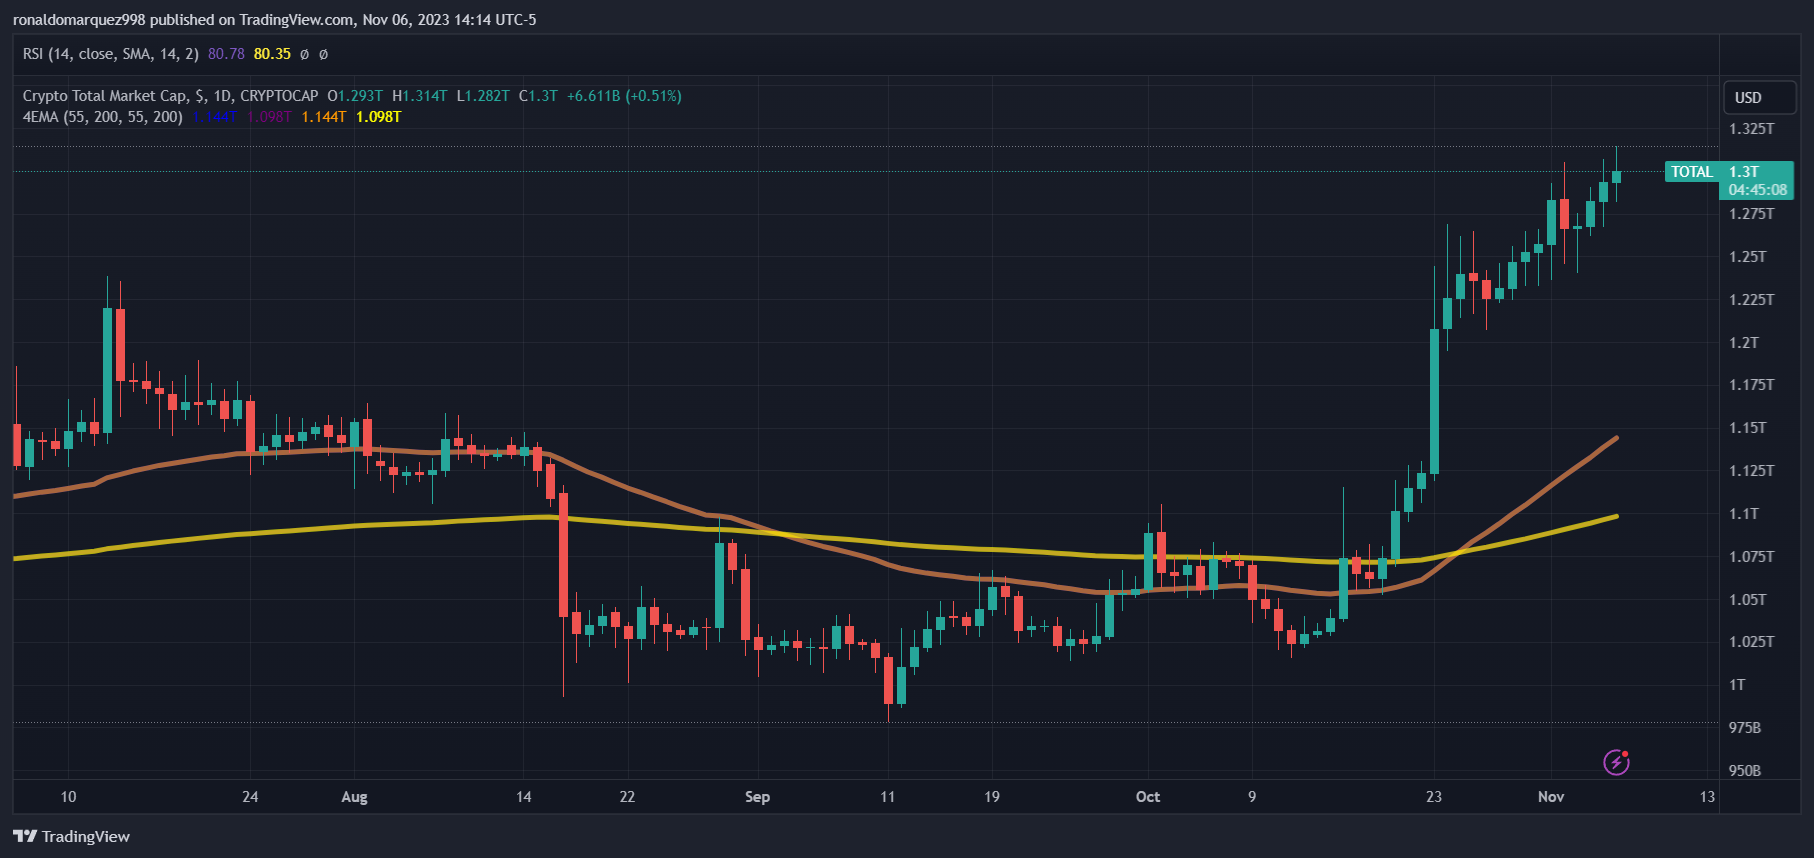The image size is (1814, 858).
Task: Click the Sep label on time axis
Action: (757, 797)
